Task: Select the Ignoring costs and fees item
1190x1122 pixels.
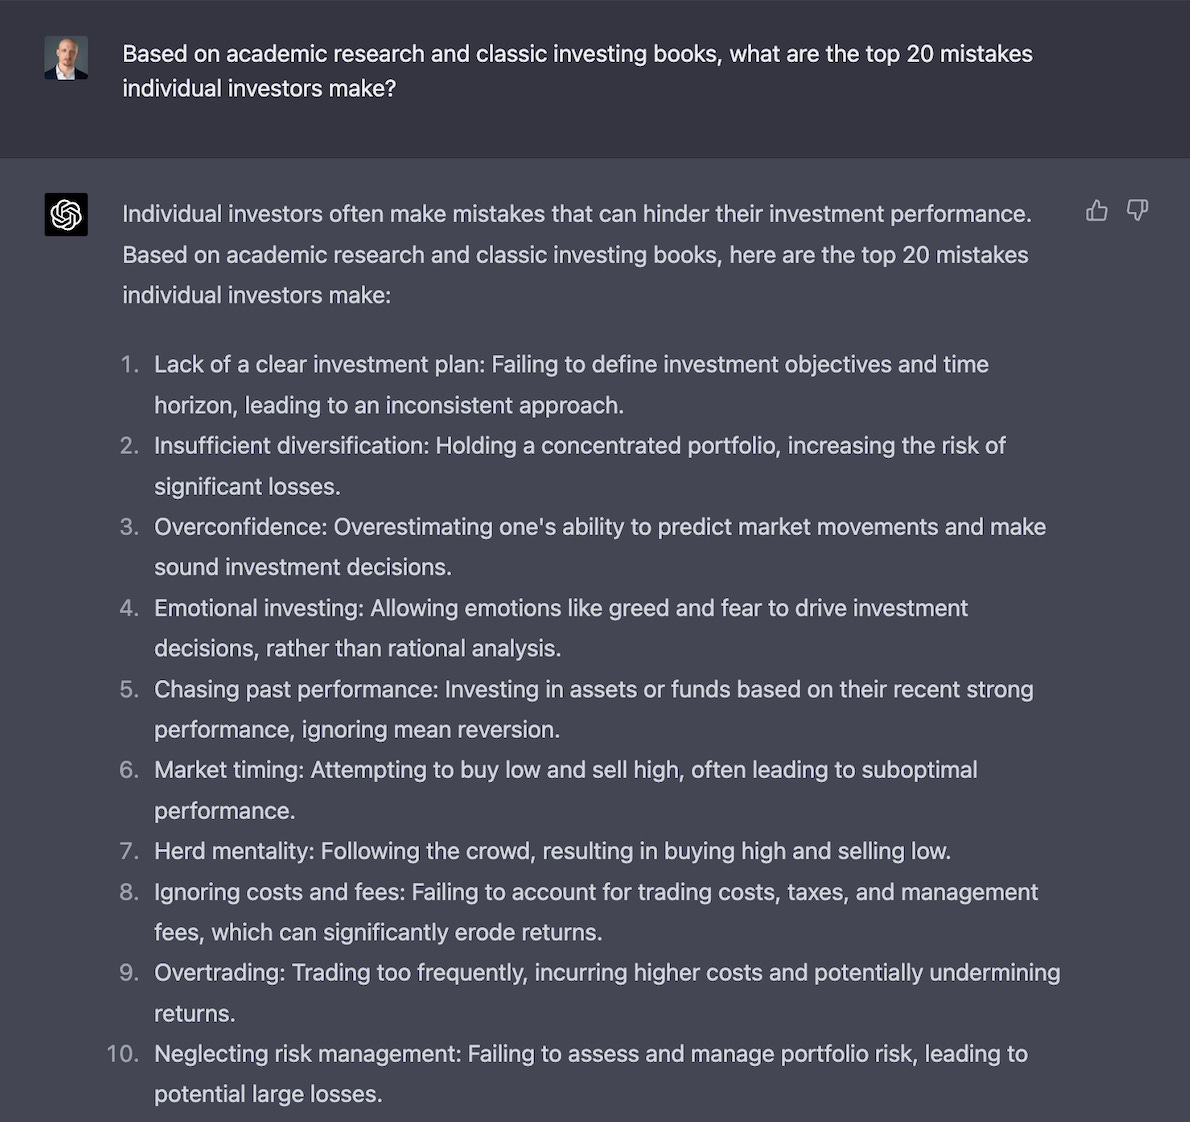Action: pyautogui.click(x=596, y=911)
